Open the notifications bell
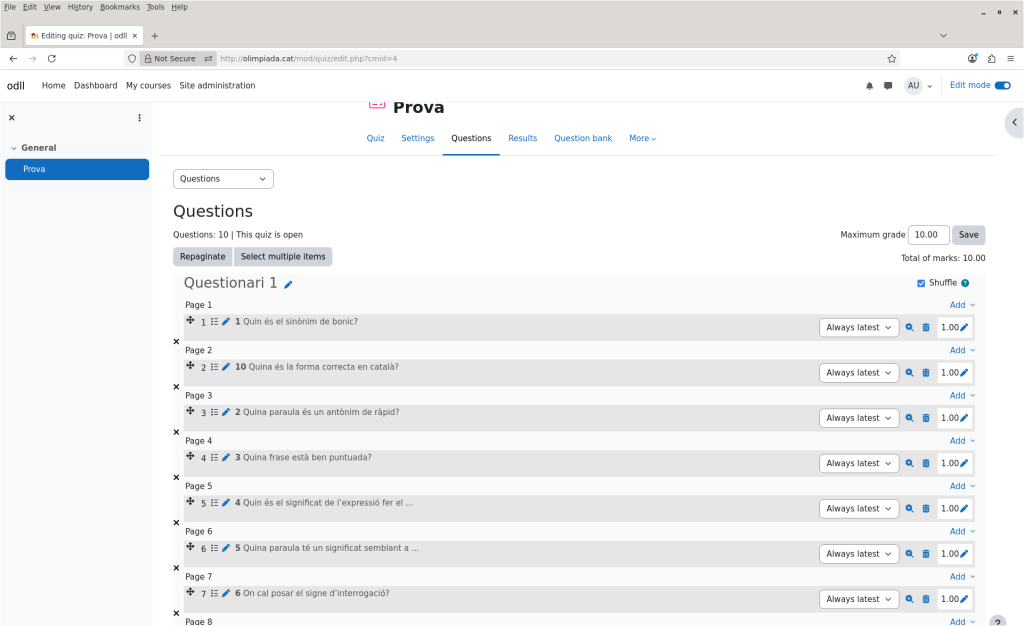1024x626 pixels. point(869,86)
